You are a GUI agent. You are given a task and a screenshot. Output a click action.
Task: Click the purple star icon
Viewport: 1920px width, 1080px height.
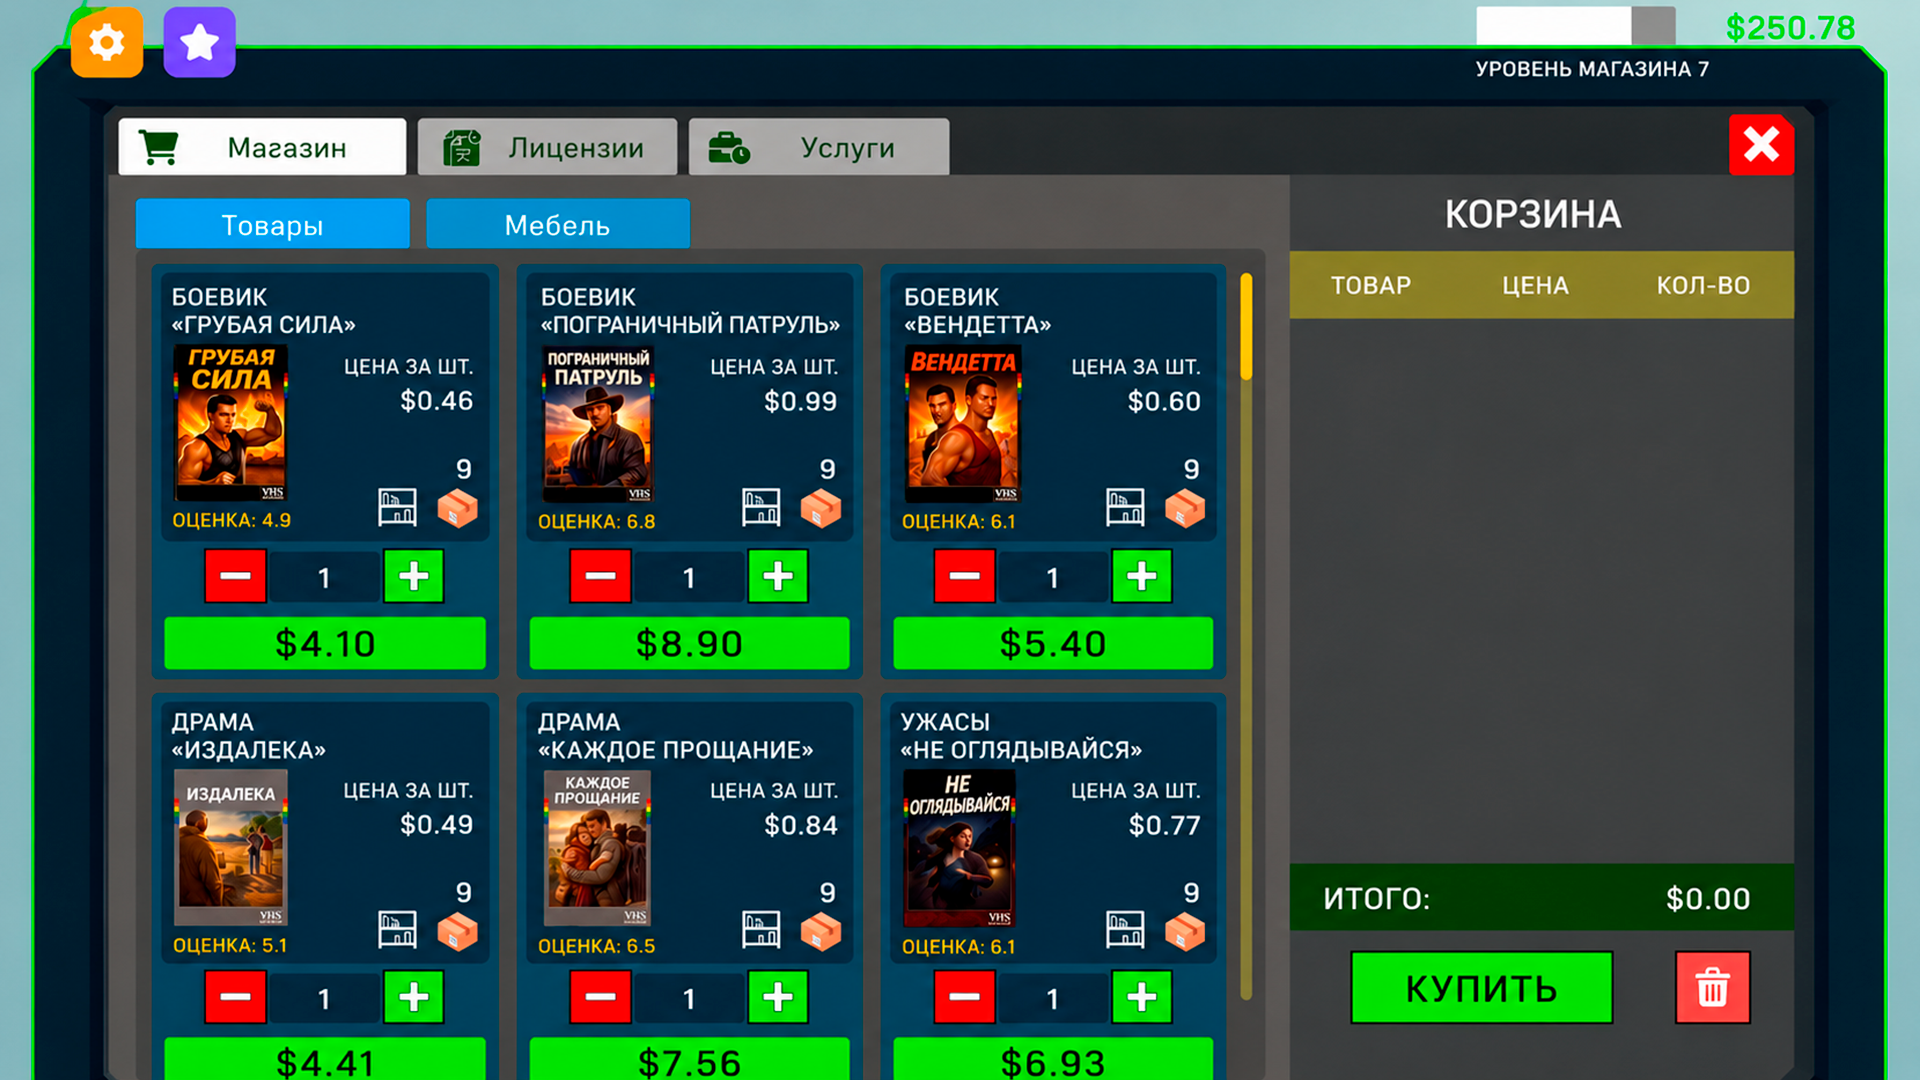point(199,43)
